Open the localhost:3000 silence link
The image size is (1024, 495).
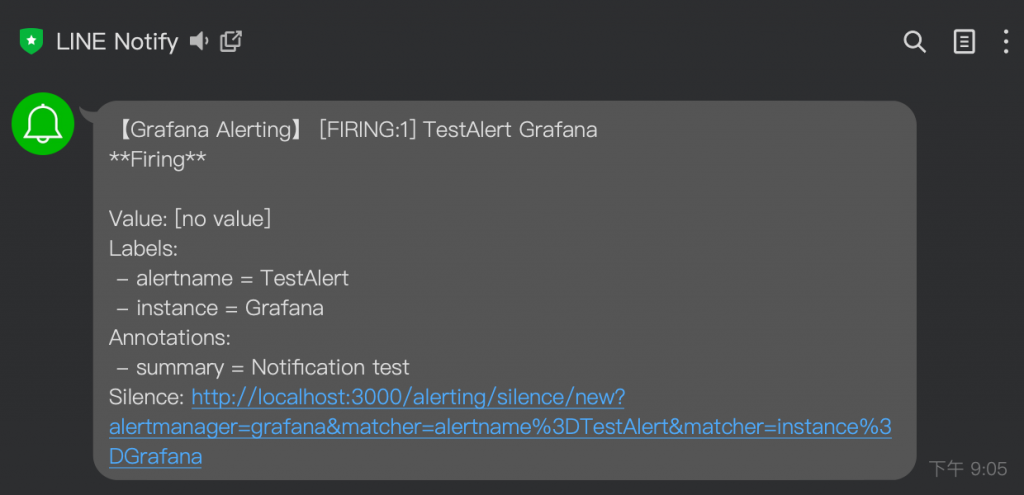[x=408, y=397]
